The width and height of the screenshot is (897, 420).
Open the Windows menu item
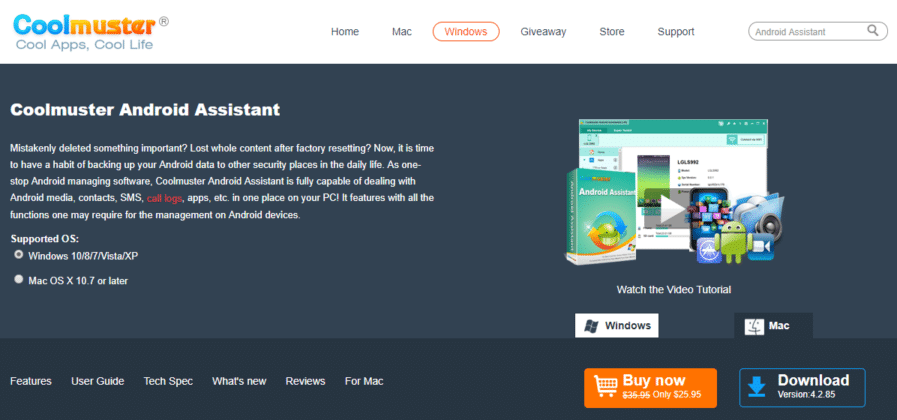[x=466, y=32]
